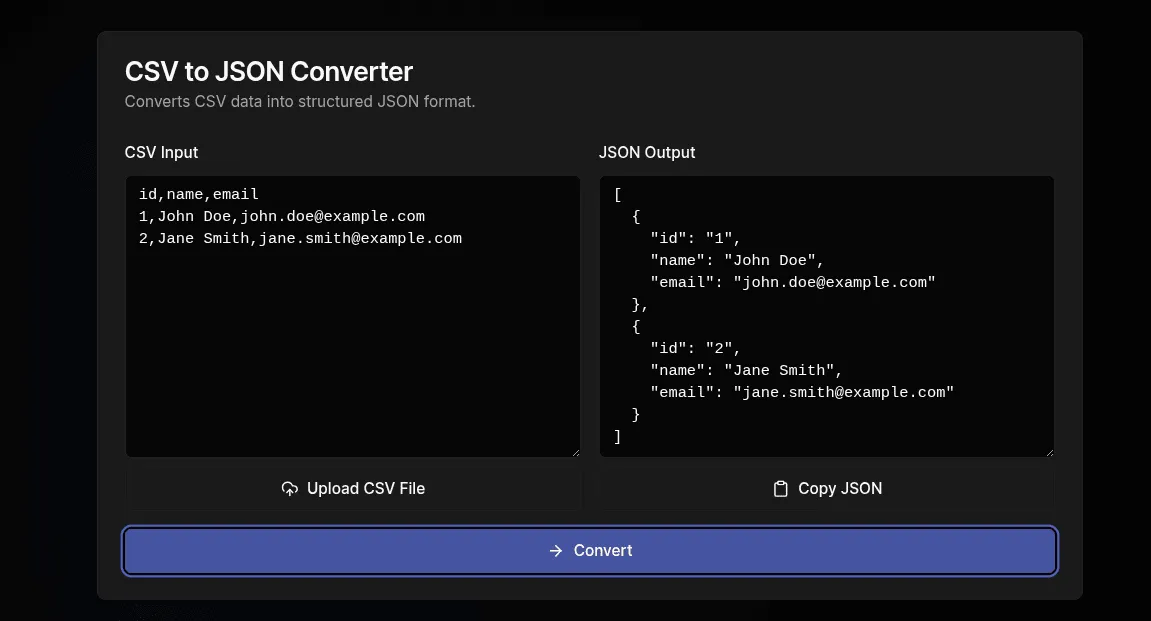This screenshot has width=1151, height=621.
Task: Click the upload cloud icon beside Upload CSV File
Action: [x=289, y=488]
